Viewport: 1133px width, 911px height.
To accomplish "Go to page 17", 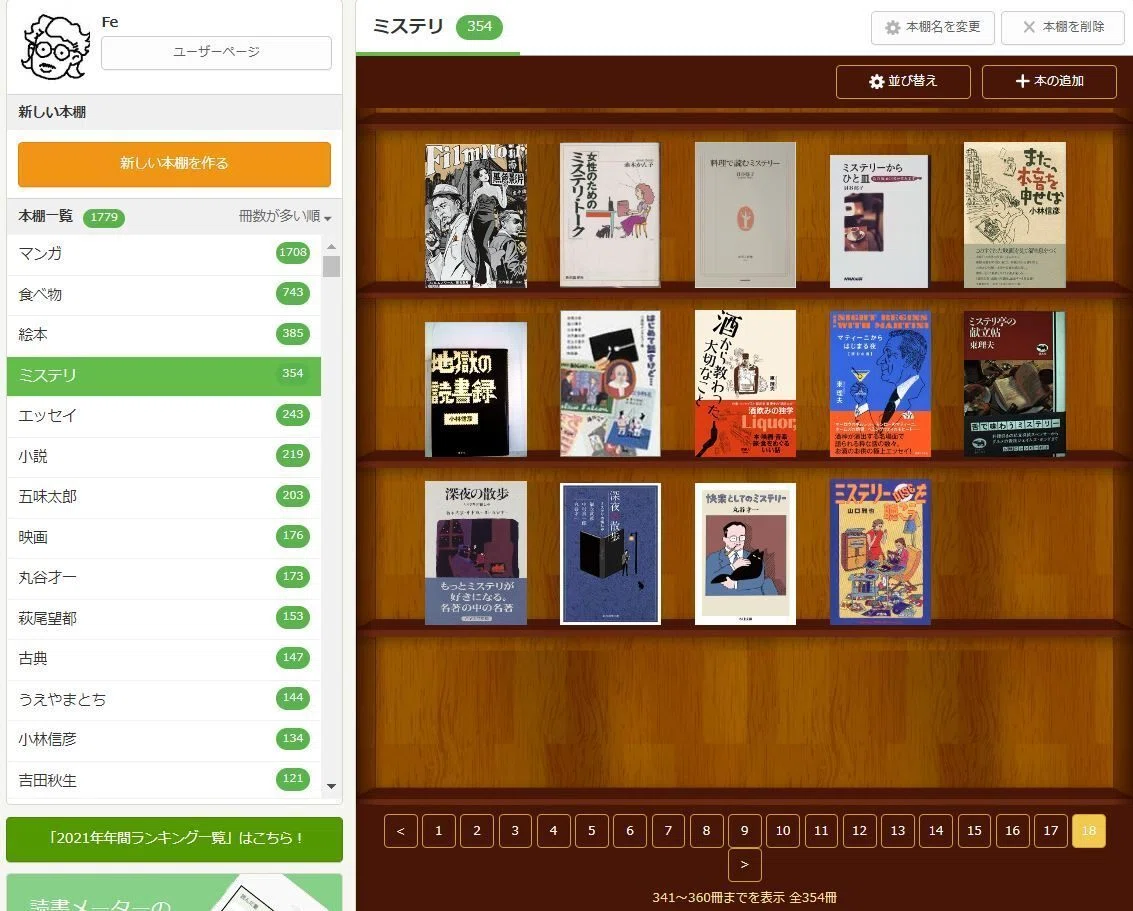I will tap(1051, 831).
